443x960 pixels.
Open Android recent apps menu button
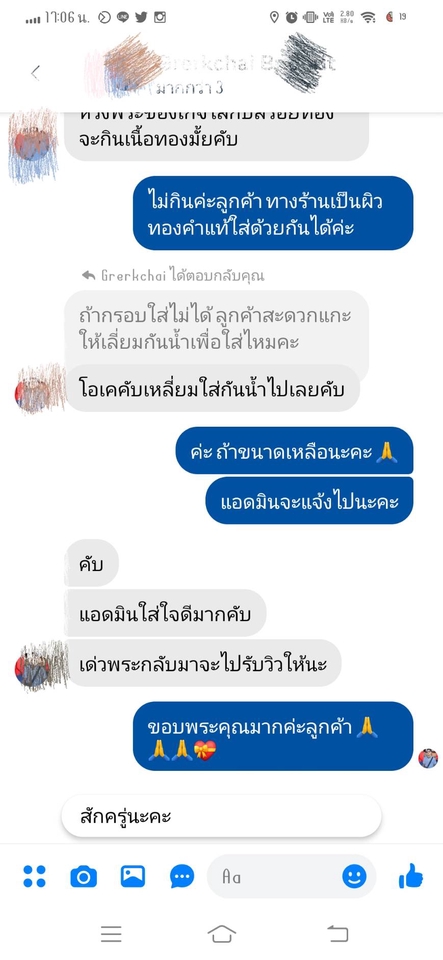111,934
